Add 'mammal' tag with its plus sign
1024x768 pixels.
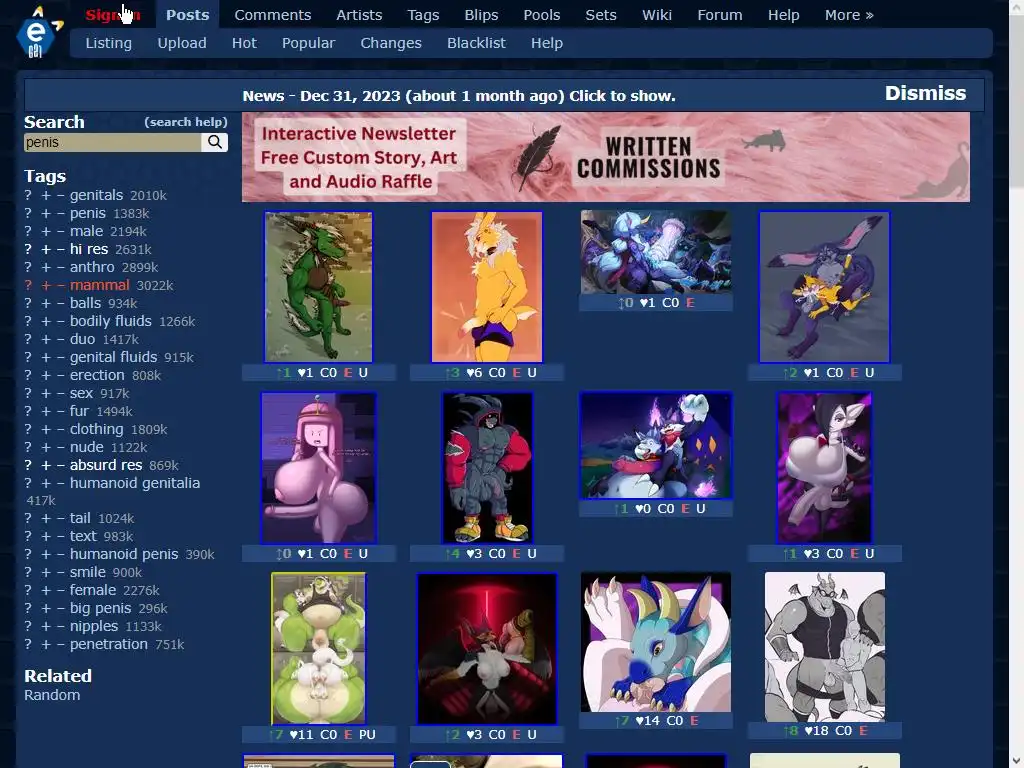(46, 285)
